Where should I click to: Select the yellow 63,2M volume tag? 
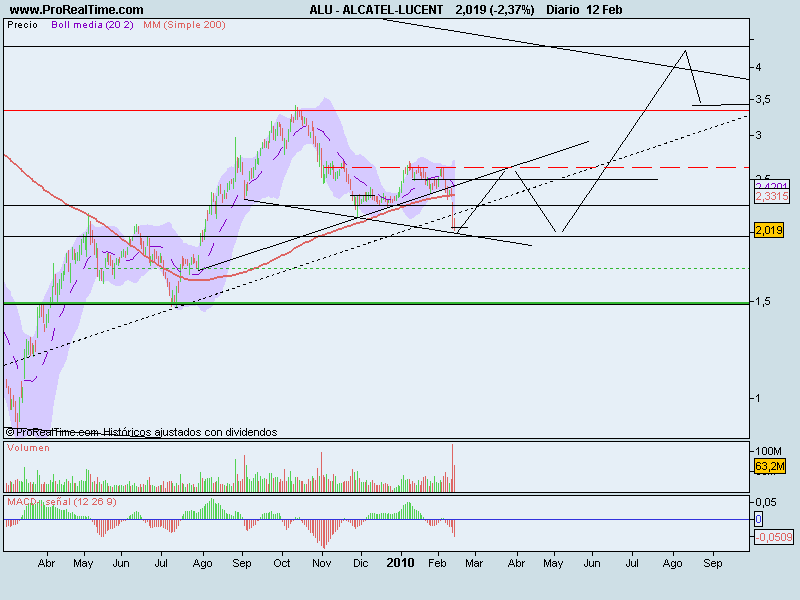click(770, 466)
